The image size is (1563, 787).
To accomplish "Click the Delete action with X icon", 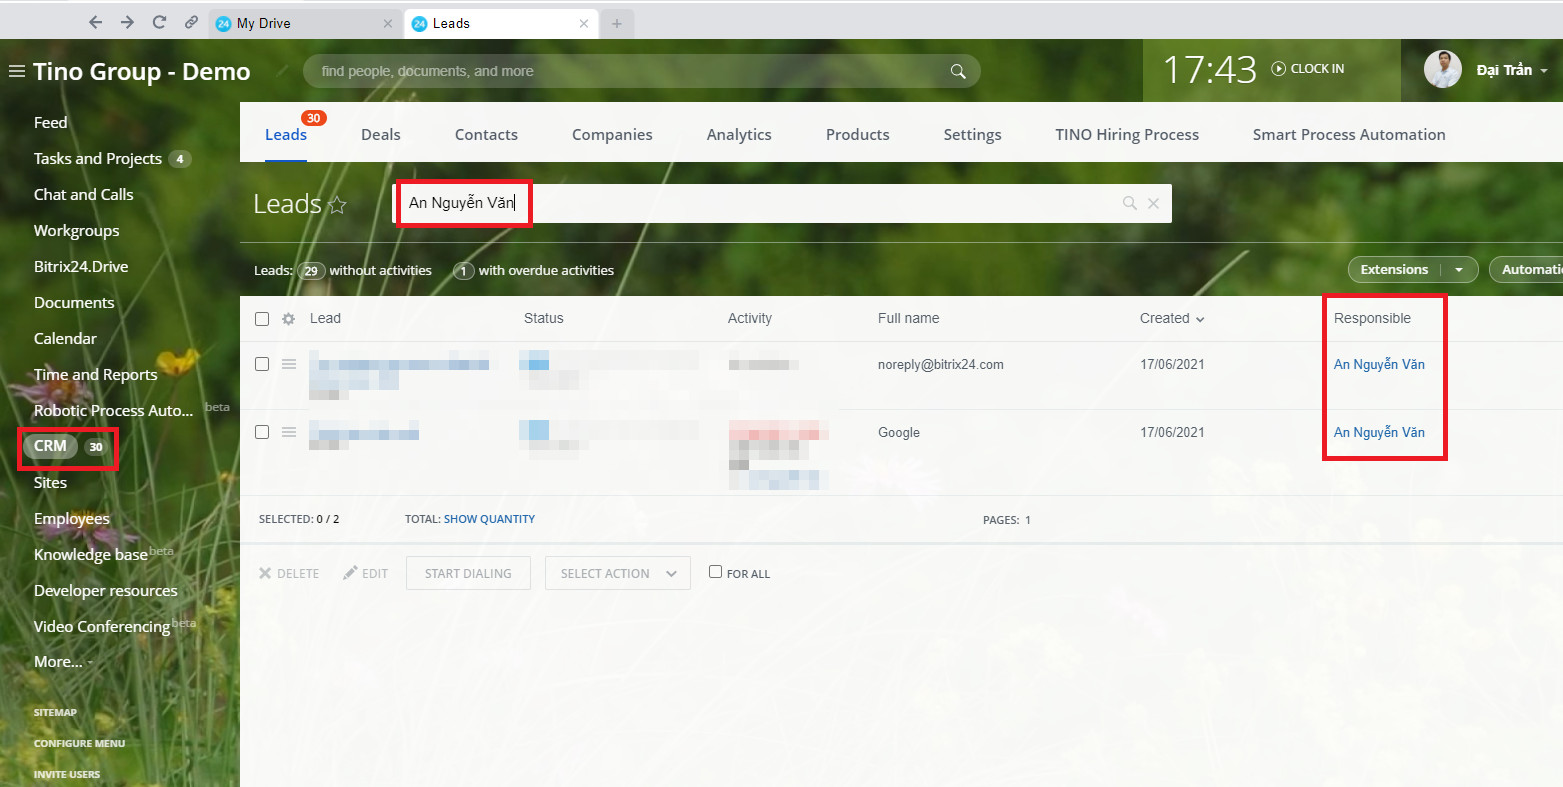I will [289, 574].
